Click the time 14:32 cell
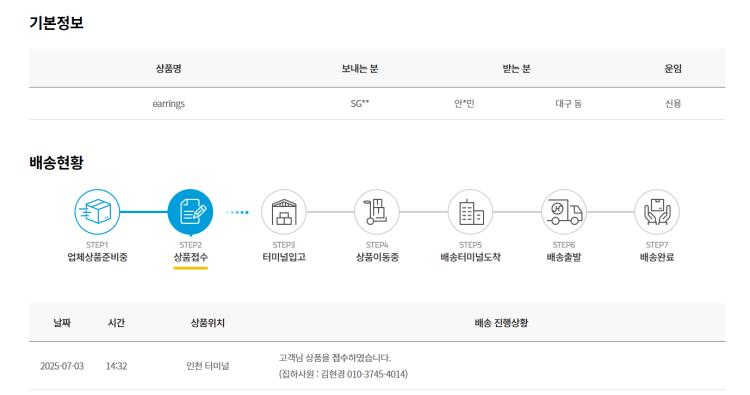Viewport: 750px width, 395px height. 116,366
